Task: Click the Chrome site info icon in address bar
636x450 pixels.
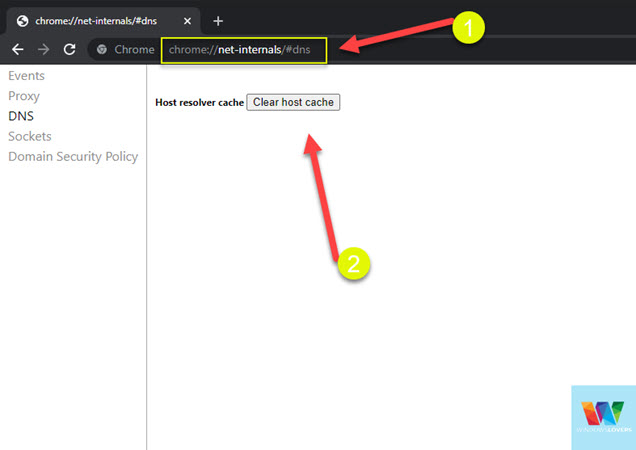Action: click(x=101, y=50)
